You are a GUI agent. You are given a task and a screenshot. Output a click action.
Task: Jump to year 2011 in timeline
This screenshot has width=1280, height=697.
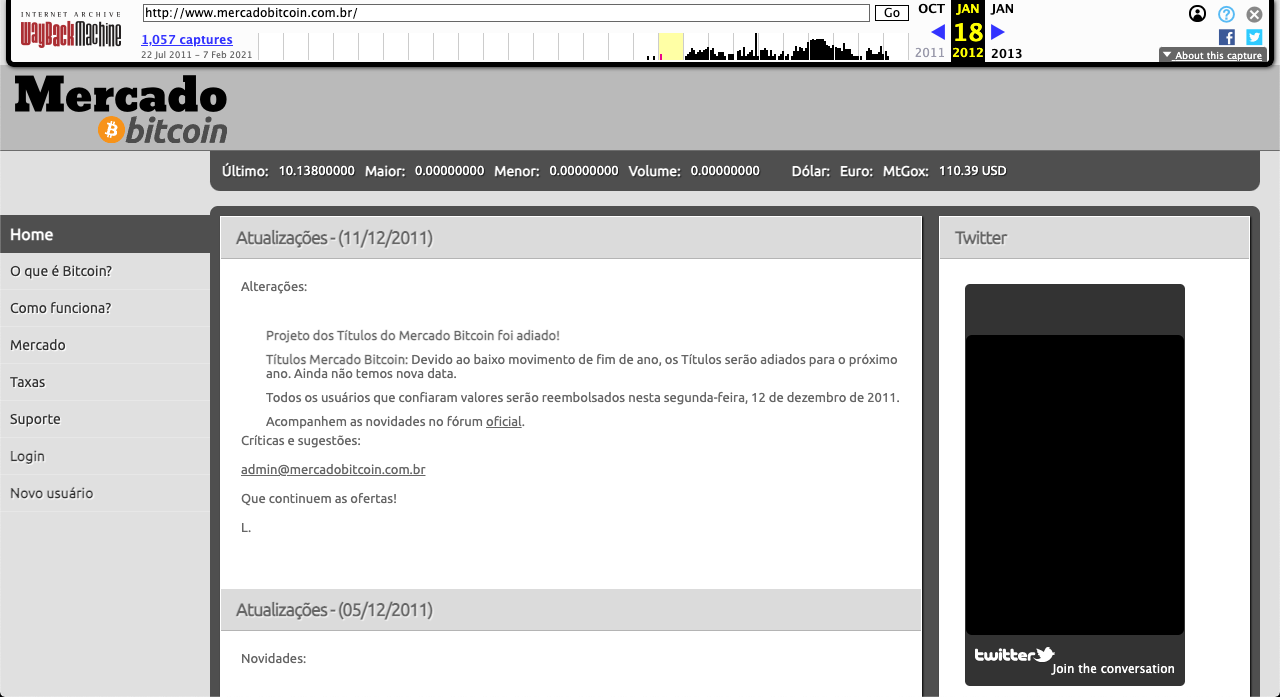pyautogui.click(x=930, y=53)
